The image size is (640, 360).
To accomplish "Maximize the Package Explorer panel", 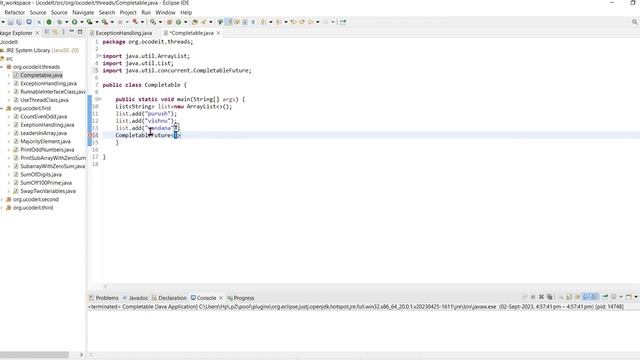I will (x=80, y=31).
